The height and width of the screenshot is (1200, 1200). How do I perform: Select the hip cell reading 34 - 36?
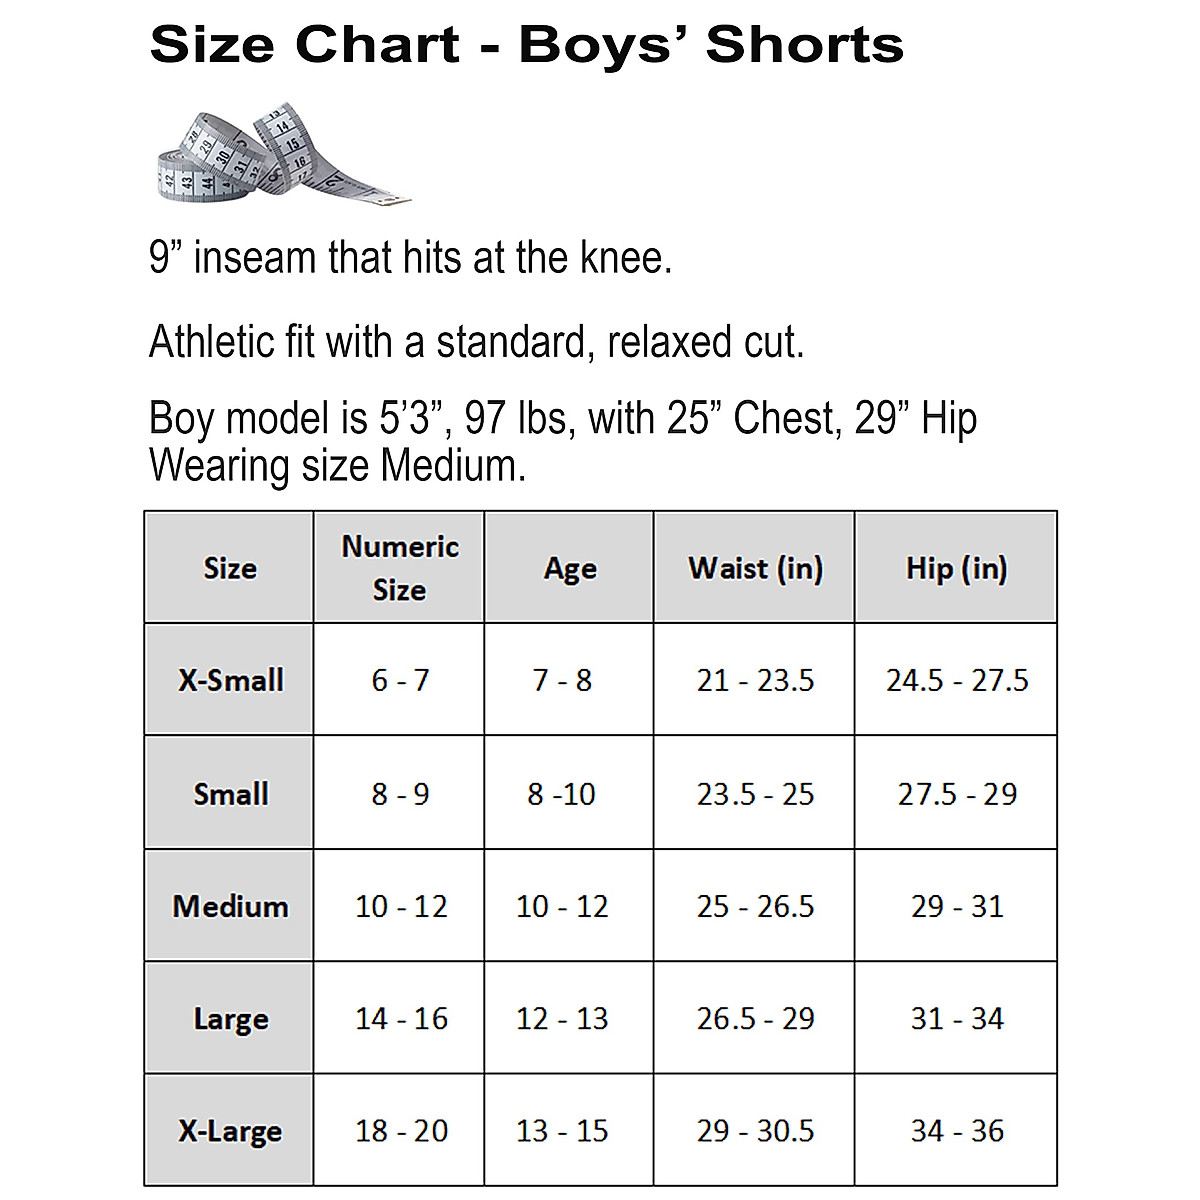click(x=956, y=1131)
